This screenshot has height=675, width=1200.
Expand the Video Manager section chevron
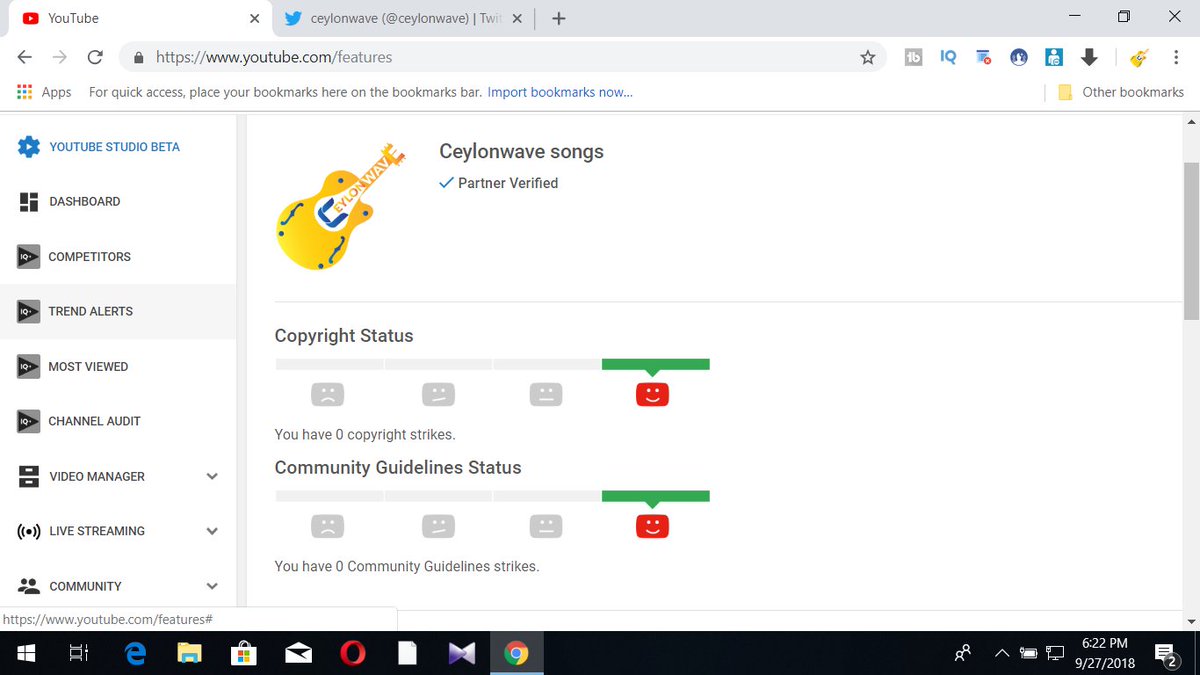click(212, 476)
